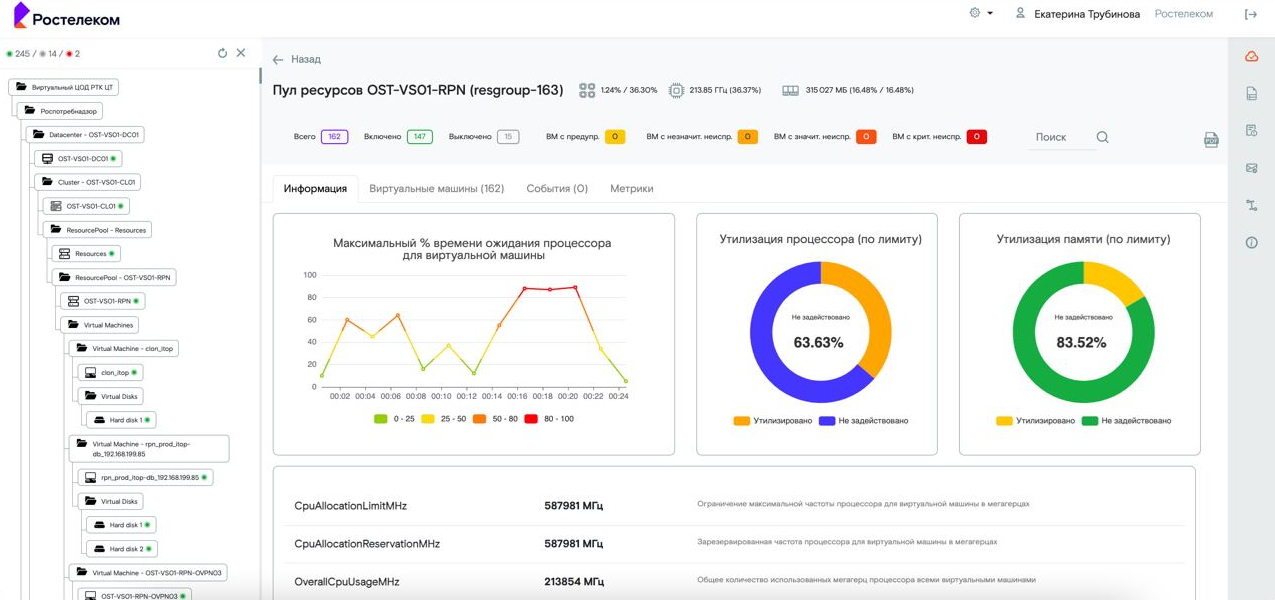Toggle processor chart's Утилизировано legend item
1275x600 pixels.
coord(773,421)
